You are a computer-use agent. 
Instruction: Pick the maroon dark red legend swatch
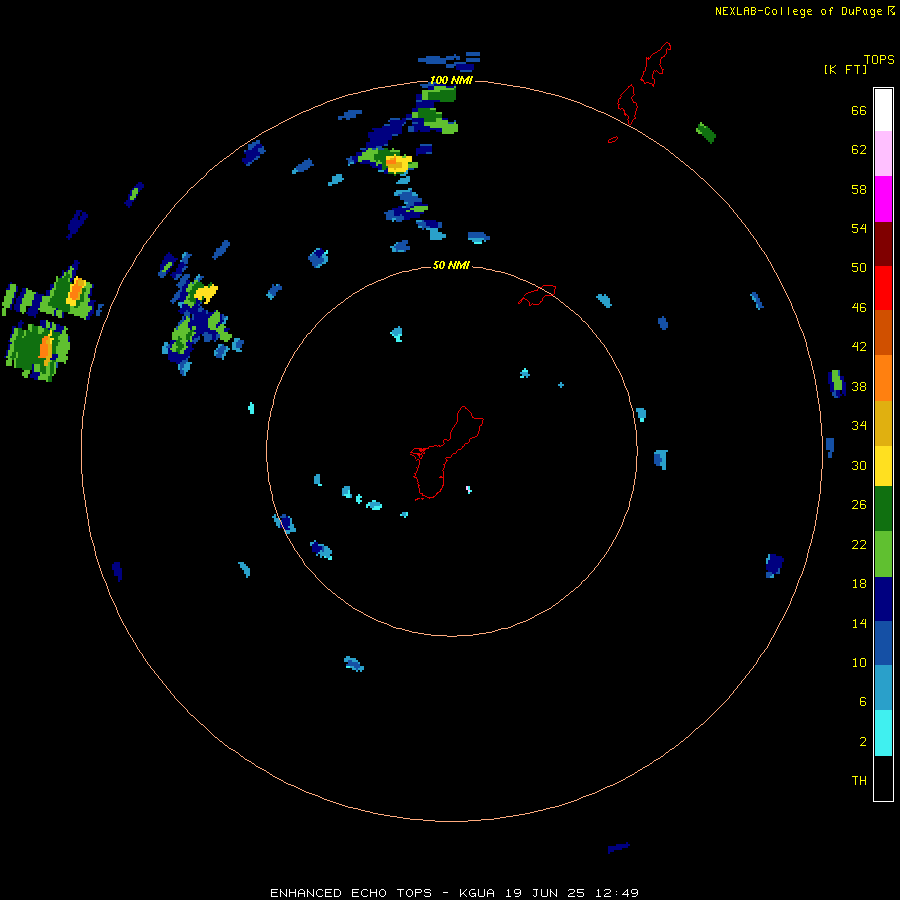click(x=883, y=243)
